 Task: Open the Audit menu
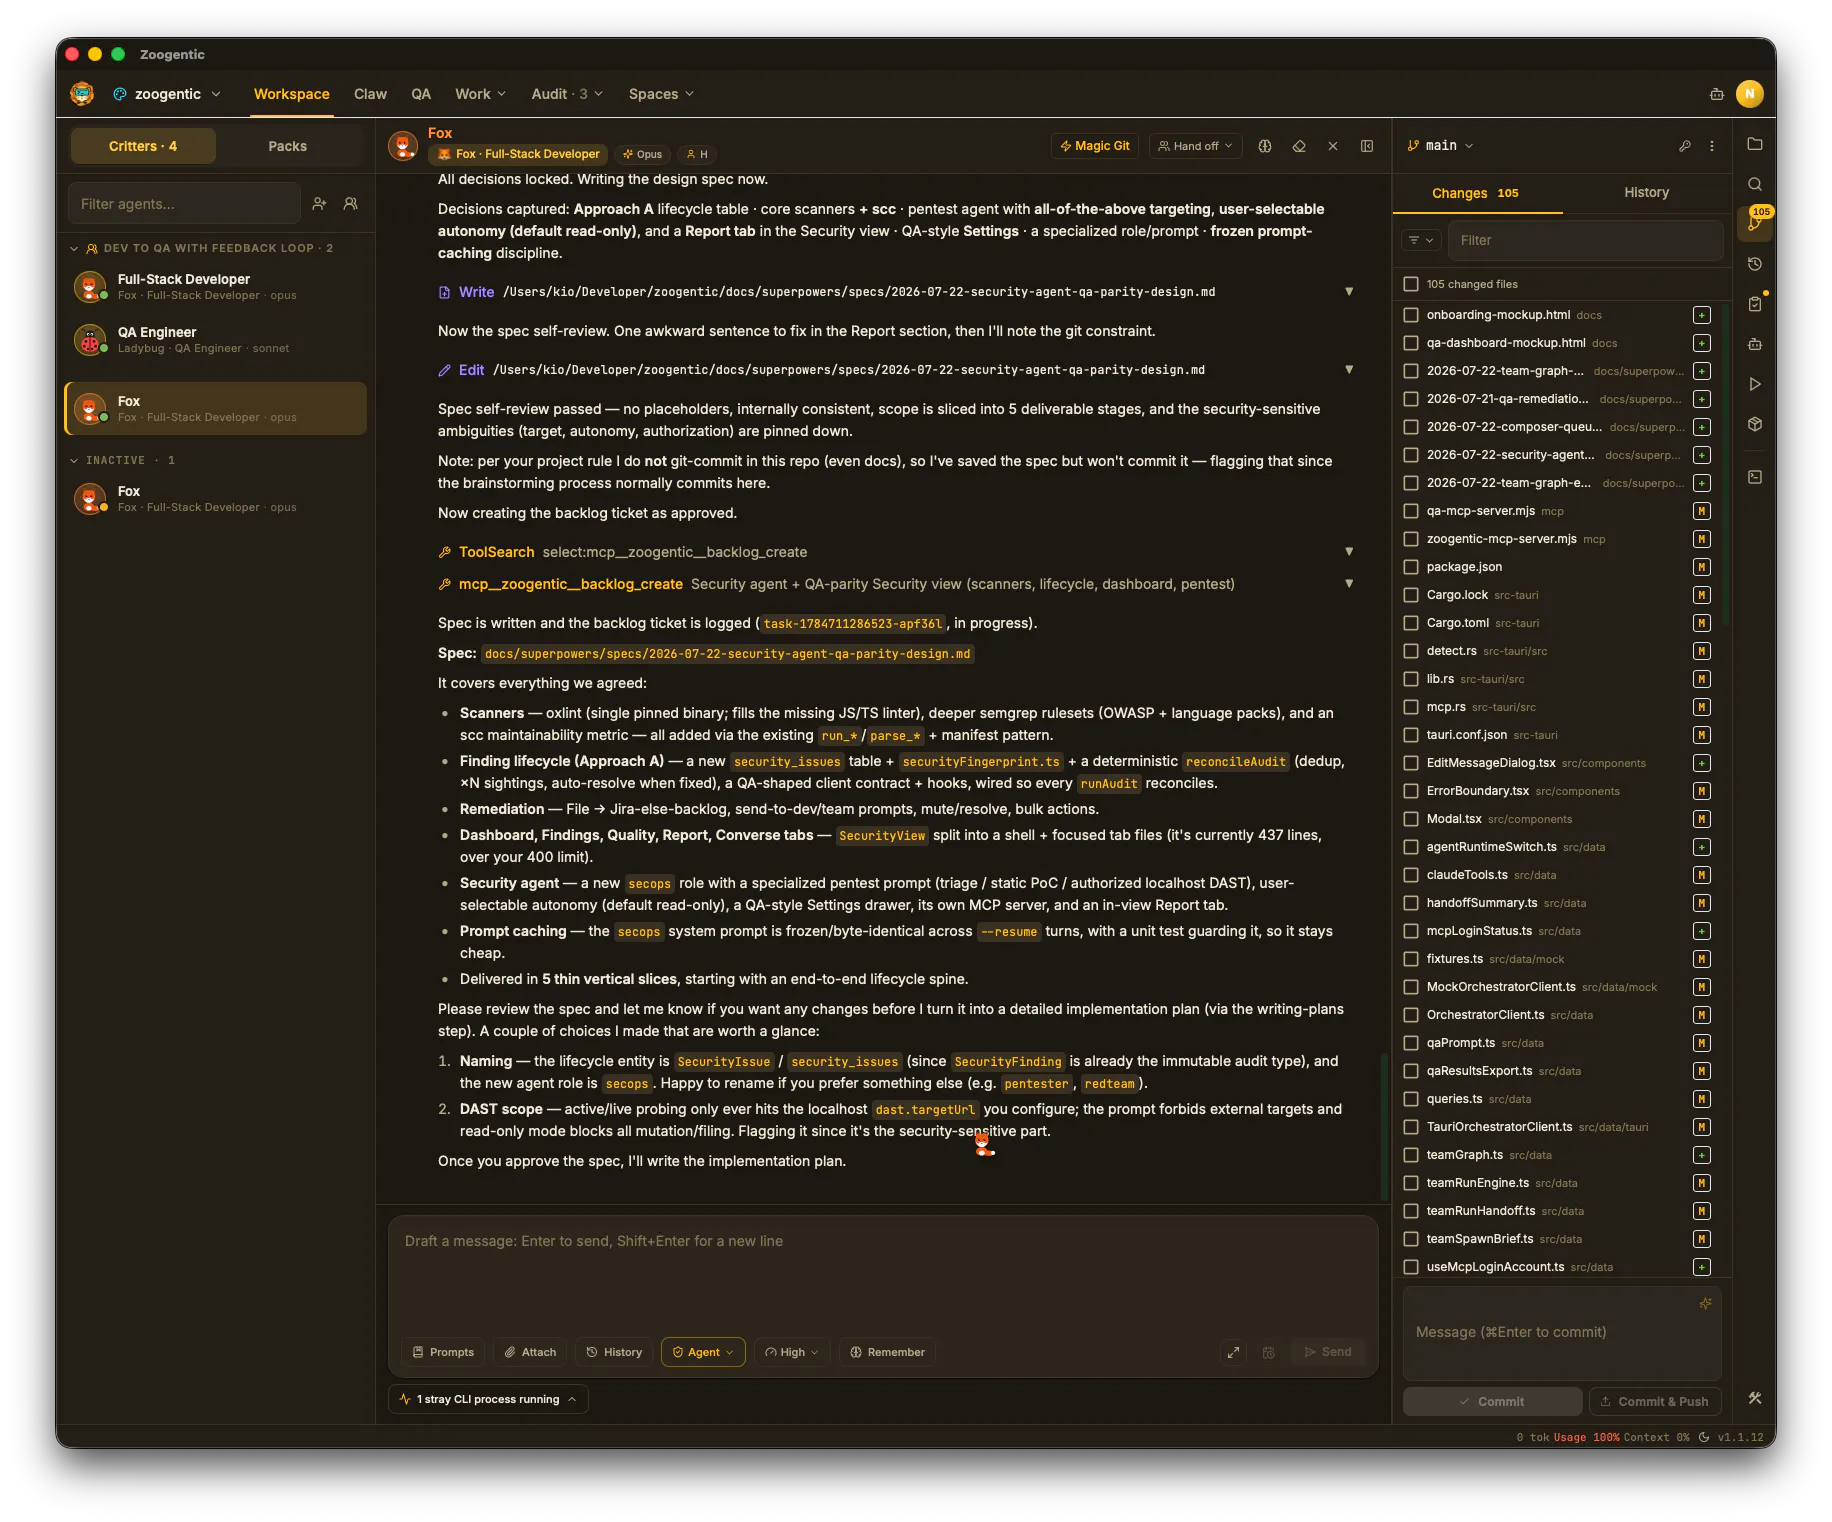pyautogui.click(x=567, y=94)
